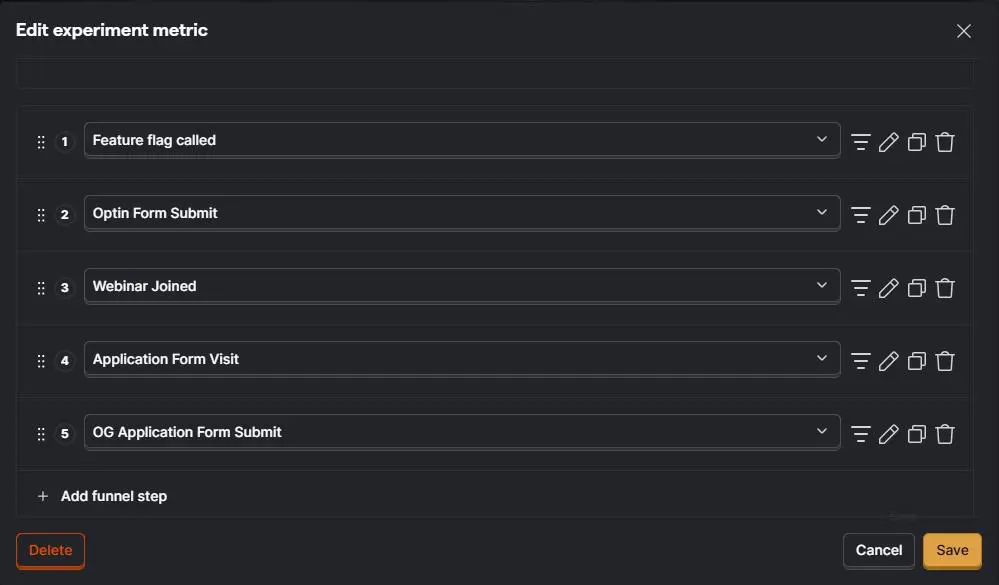Image resolution: width=999 pixels, height=585 pixels.
Task: Open filters for OG Application Form Submit
Action: (861, 434)
